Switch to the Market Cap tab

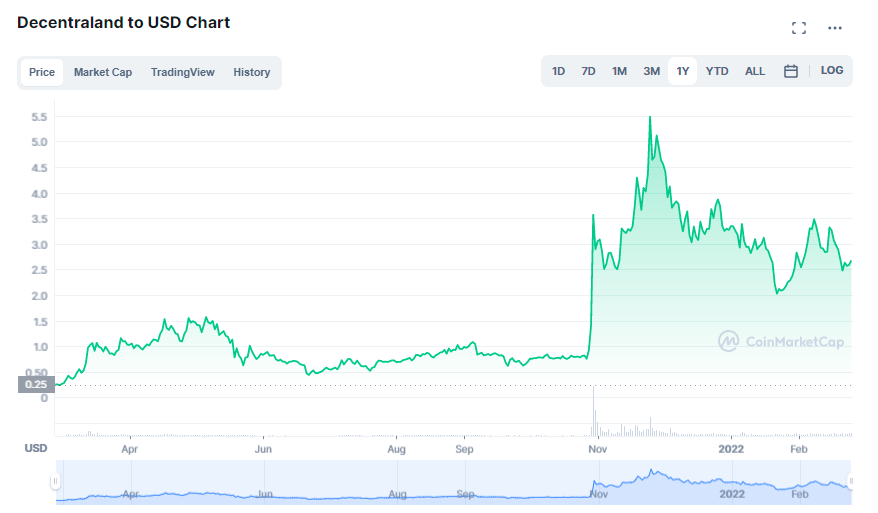102,72
